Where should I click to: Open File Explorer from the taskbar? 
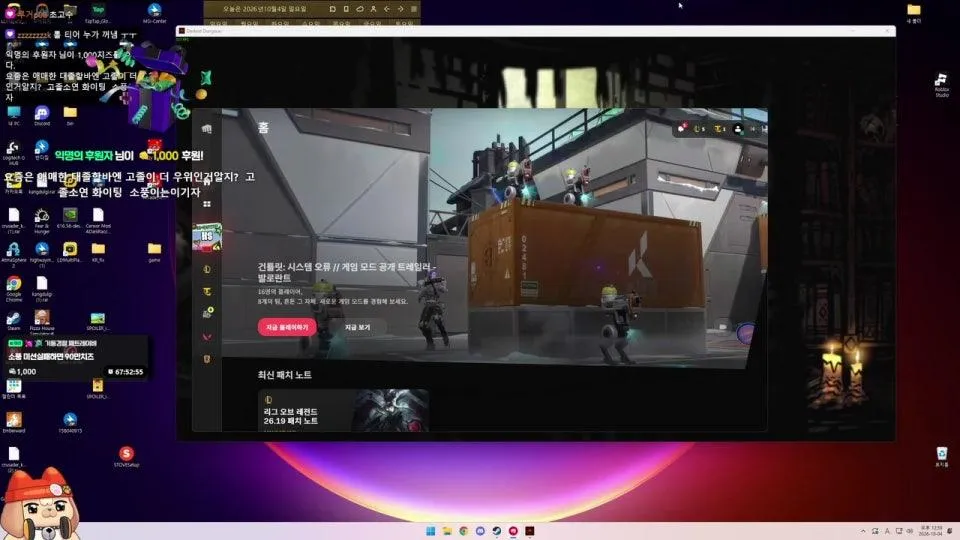[x=447, y=531]
